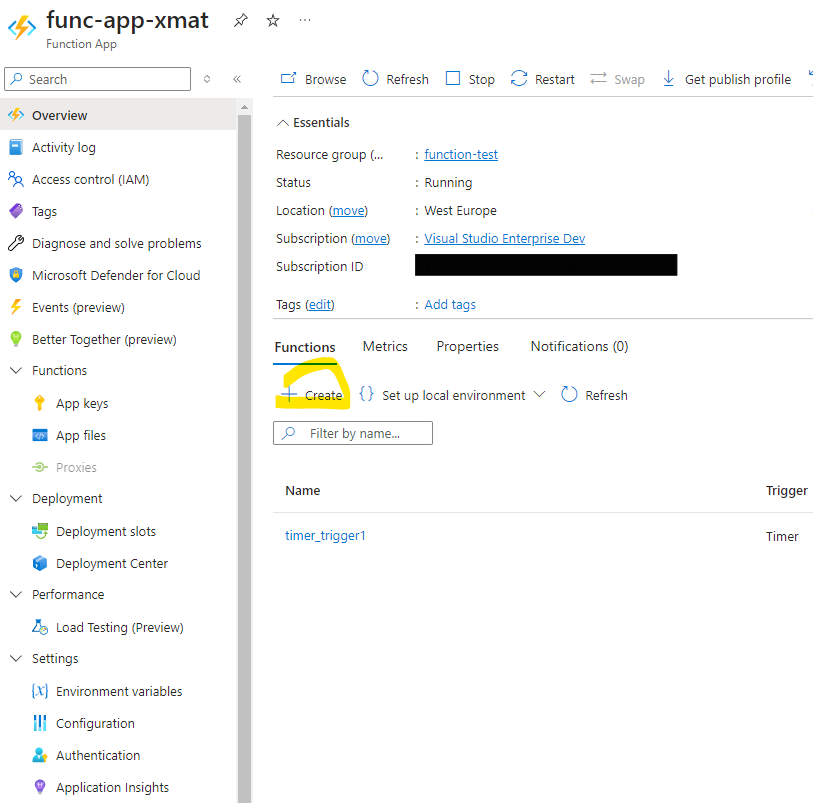Click move link next to Location
Image resolution: width=813 pixels, height=803 pixels.
point(348,210)
